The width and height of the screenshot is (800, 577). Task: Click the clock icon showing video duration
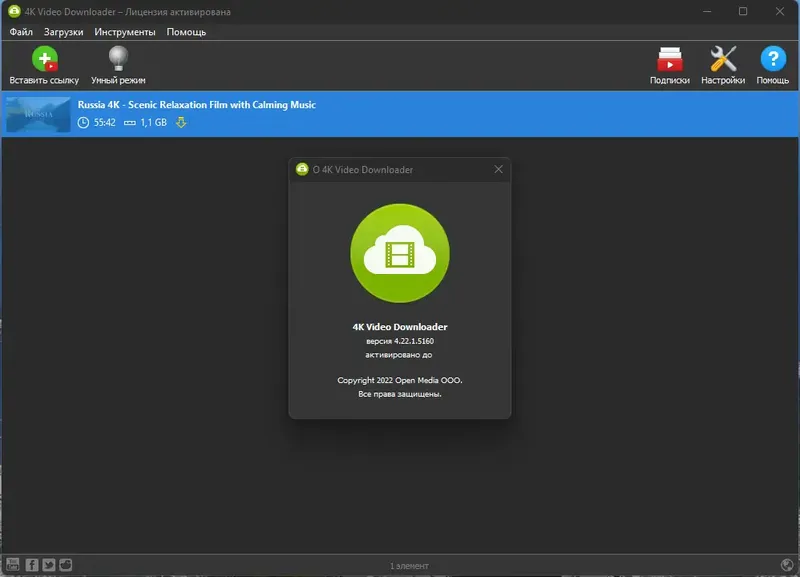point(84,124)
